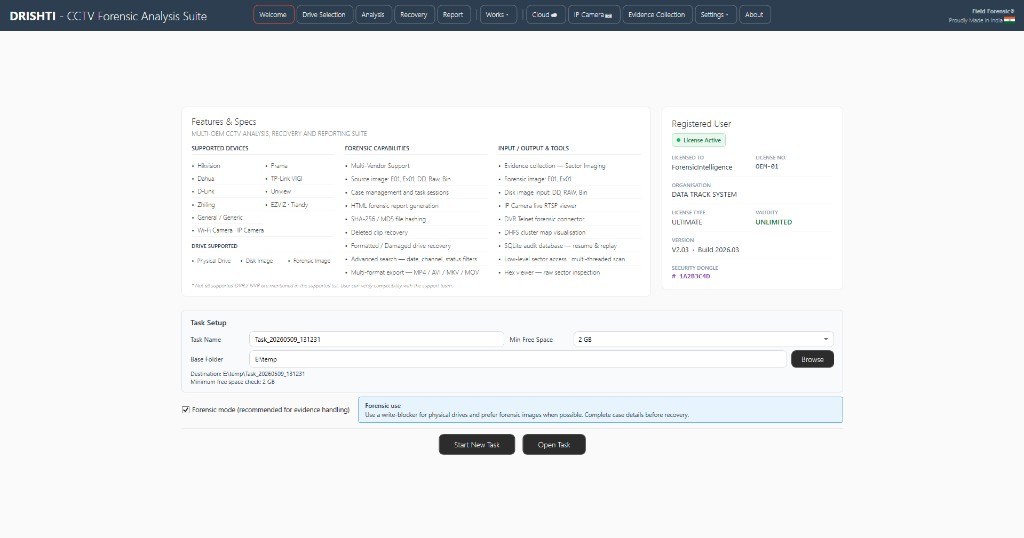Click 'Formatted / Damaged drive recovery' line

400,245
